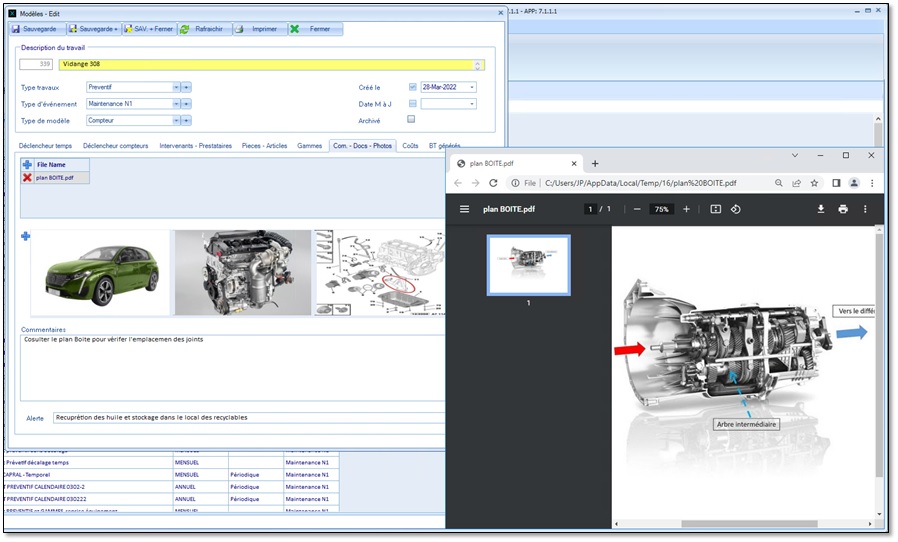Open the Type travaux dropdown
898x542 pixels.
tap(176, 87)
